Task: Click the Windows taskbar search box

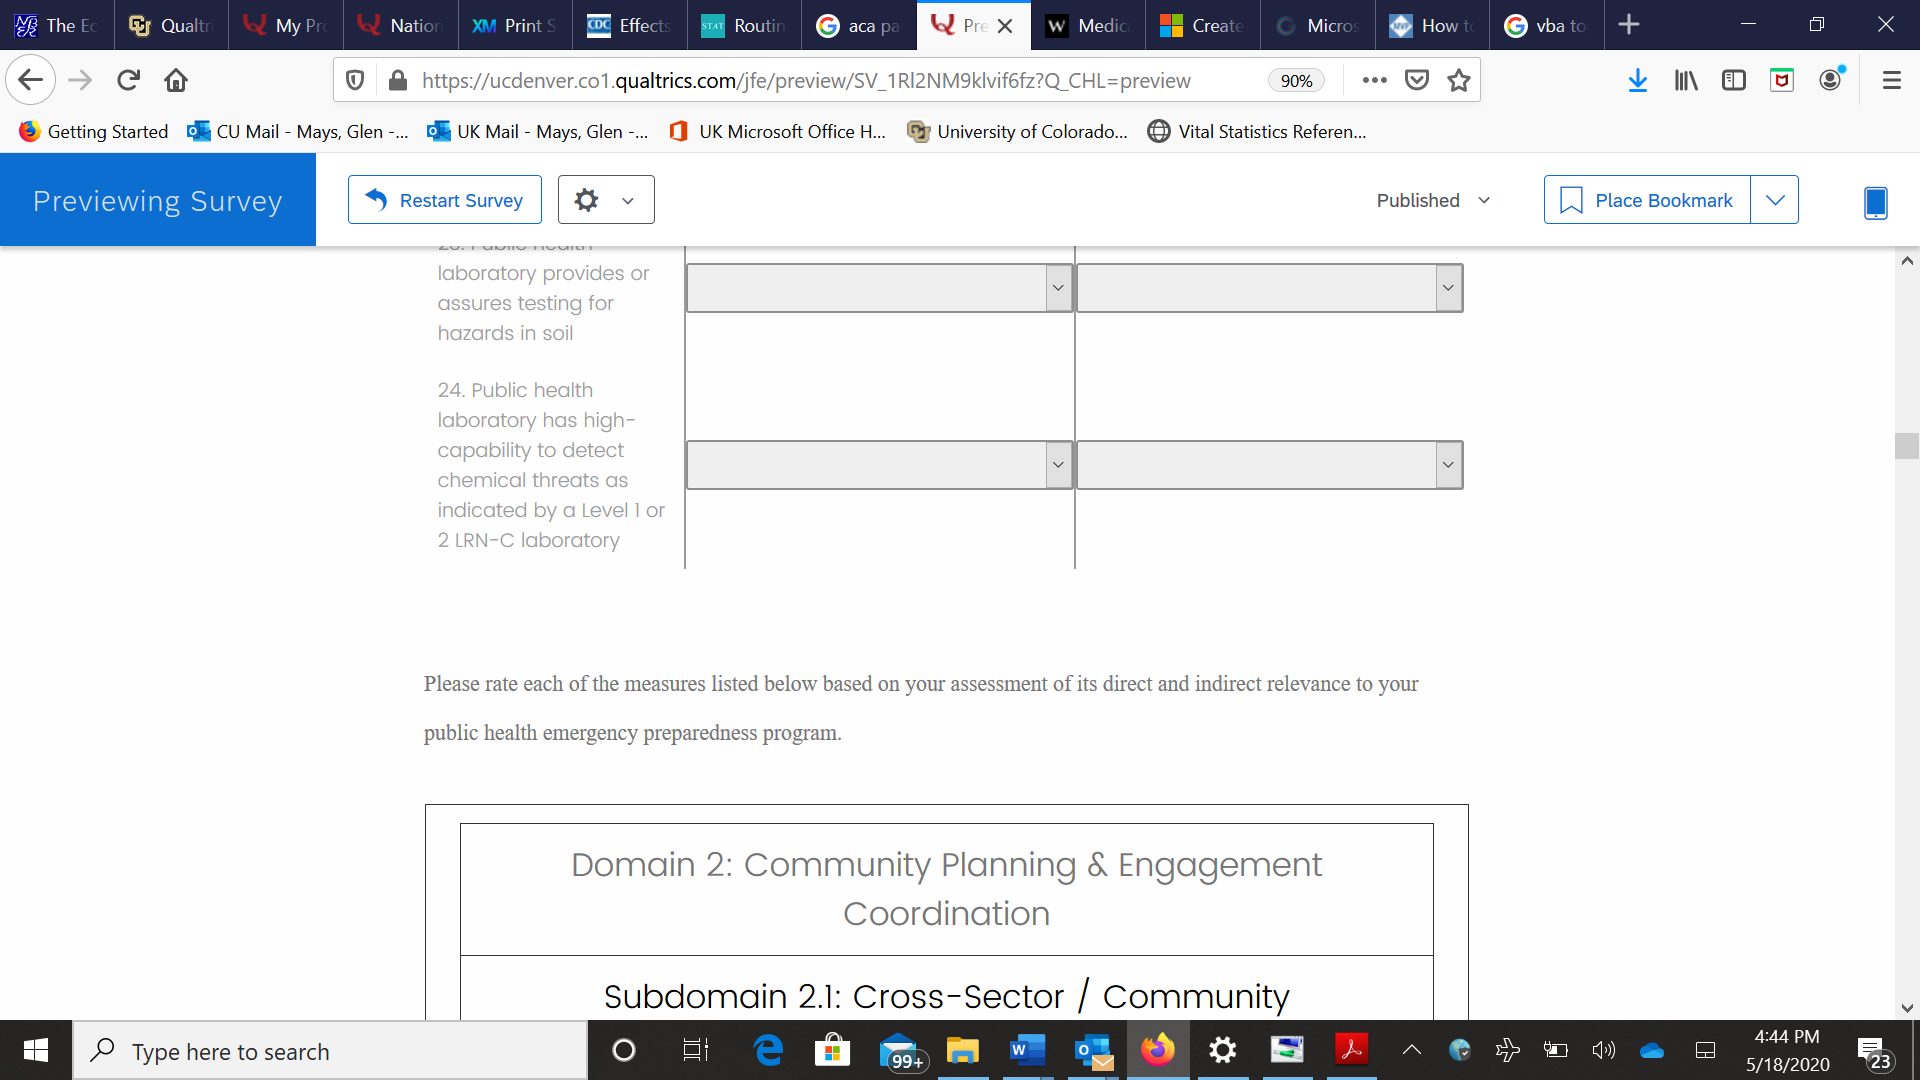Action: (330, 1051)
